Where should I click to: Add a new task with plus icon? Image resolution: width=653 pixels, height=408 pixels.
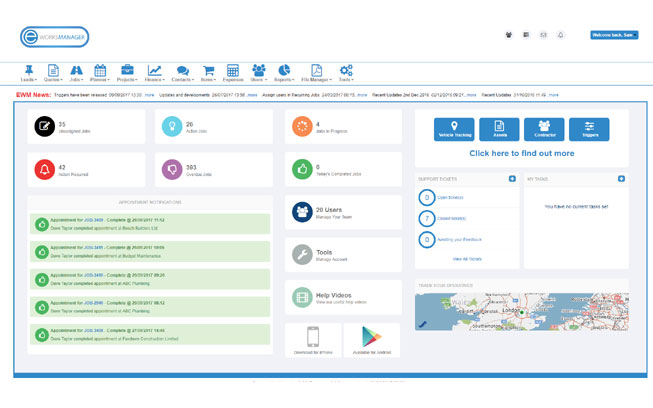pyautogui.click(x=621, y=179)
